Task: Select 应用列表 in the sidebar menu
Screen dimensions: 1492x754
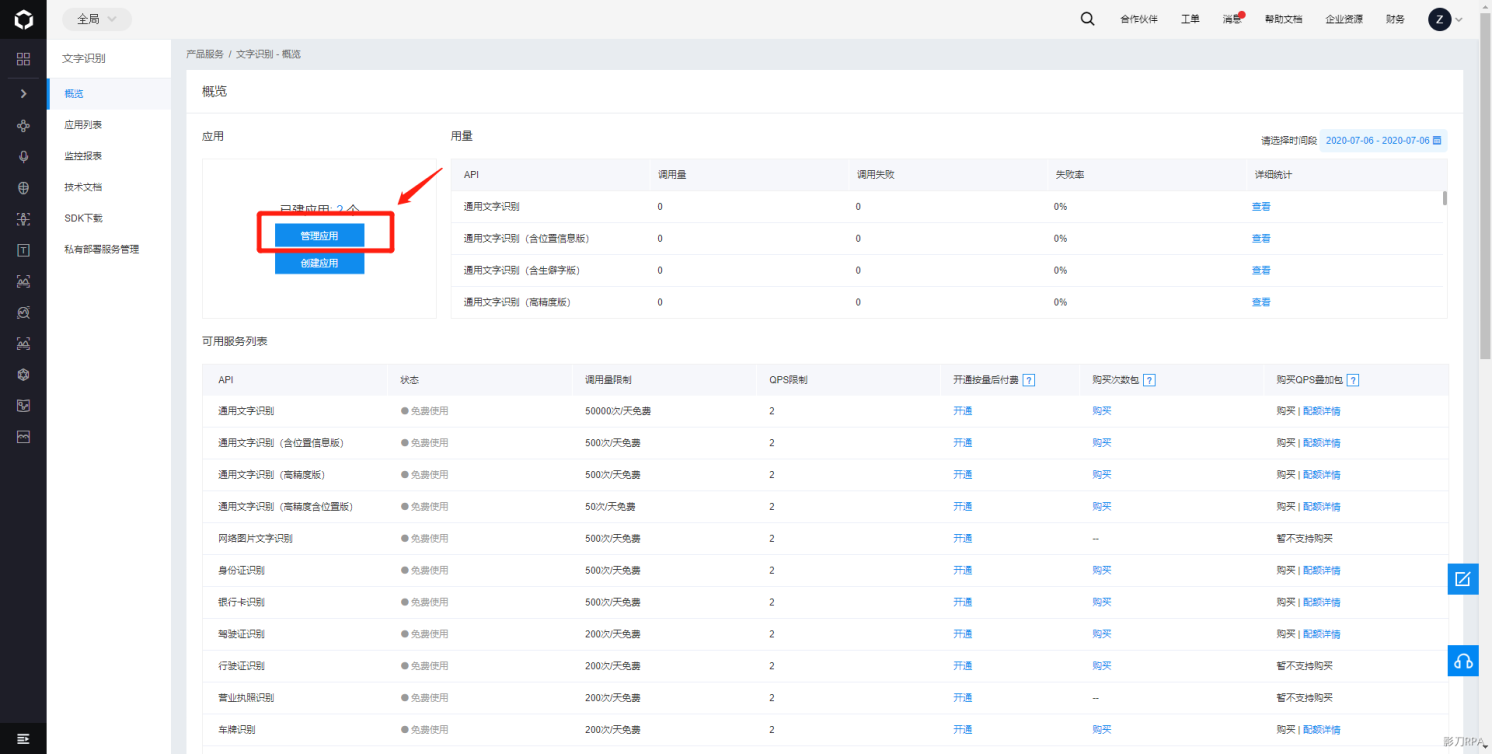Action: [83, 125]
